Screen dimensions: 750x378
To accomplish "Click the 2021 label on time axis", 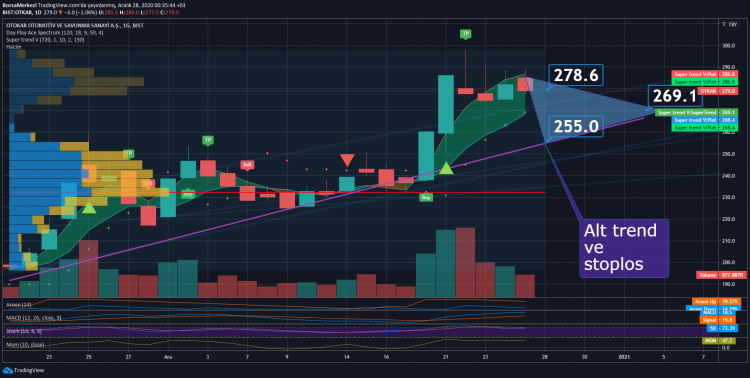I will click(624, 357).
